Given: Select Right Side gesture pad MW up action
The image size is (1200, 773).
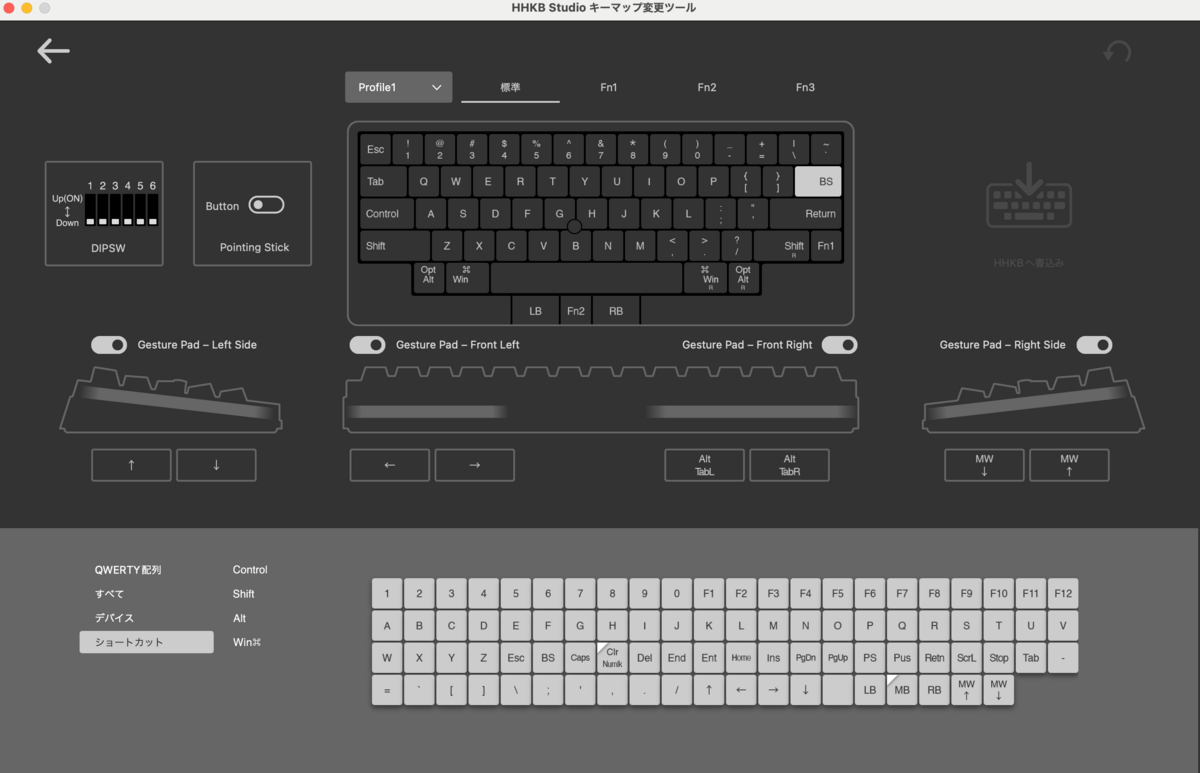Looking at the screenshot, I should point(1069,465).
